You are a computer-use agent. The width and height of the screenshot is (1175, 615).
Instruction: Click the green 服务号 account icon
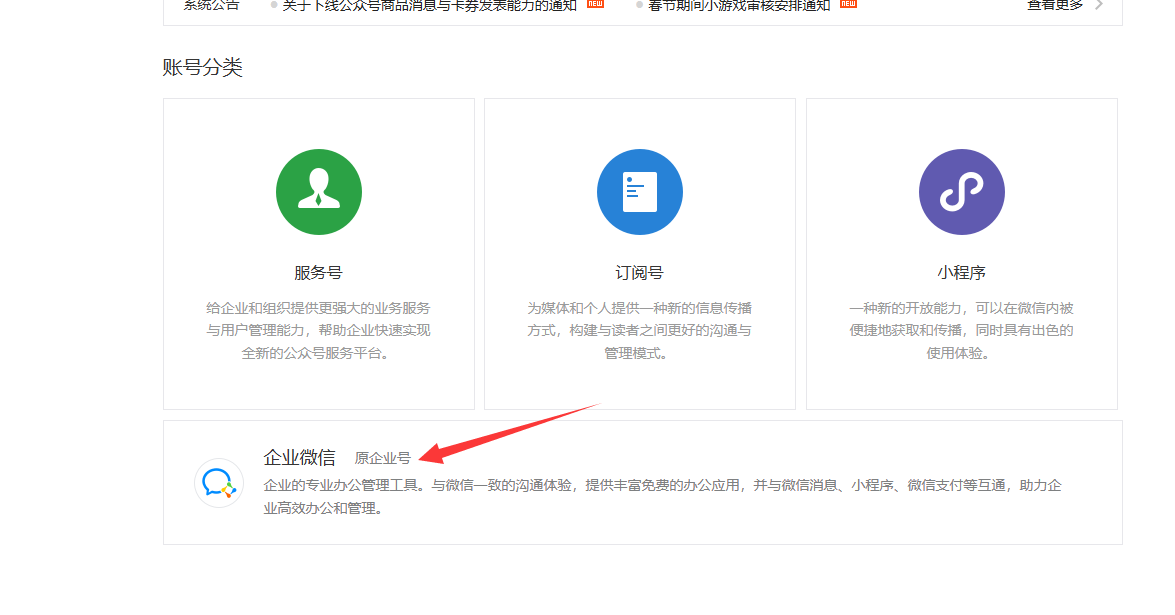tap(318, 192)
